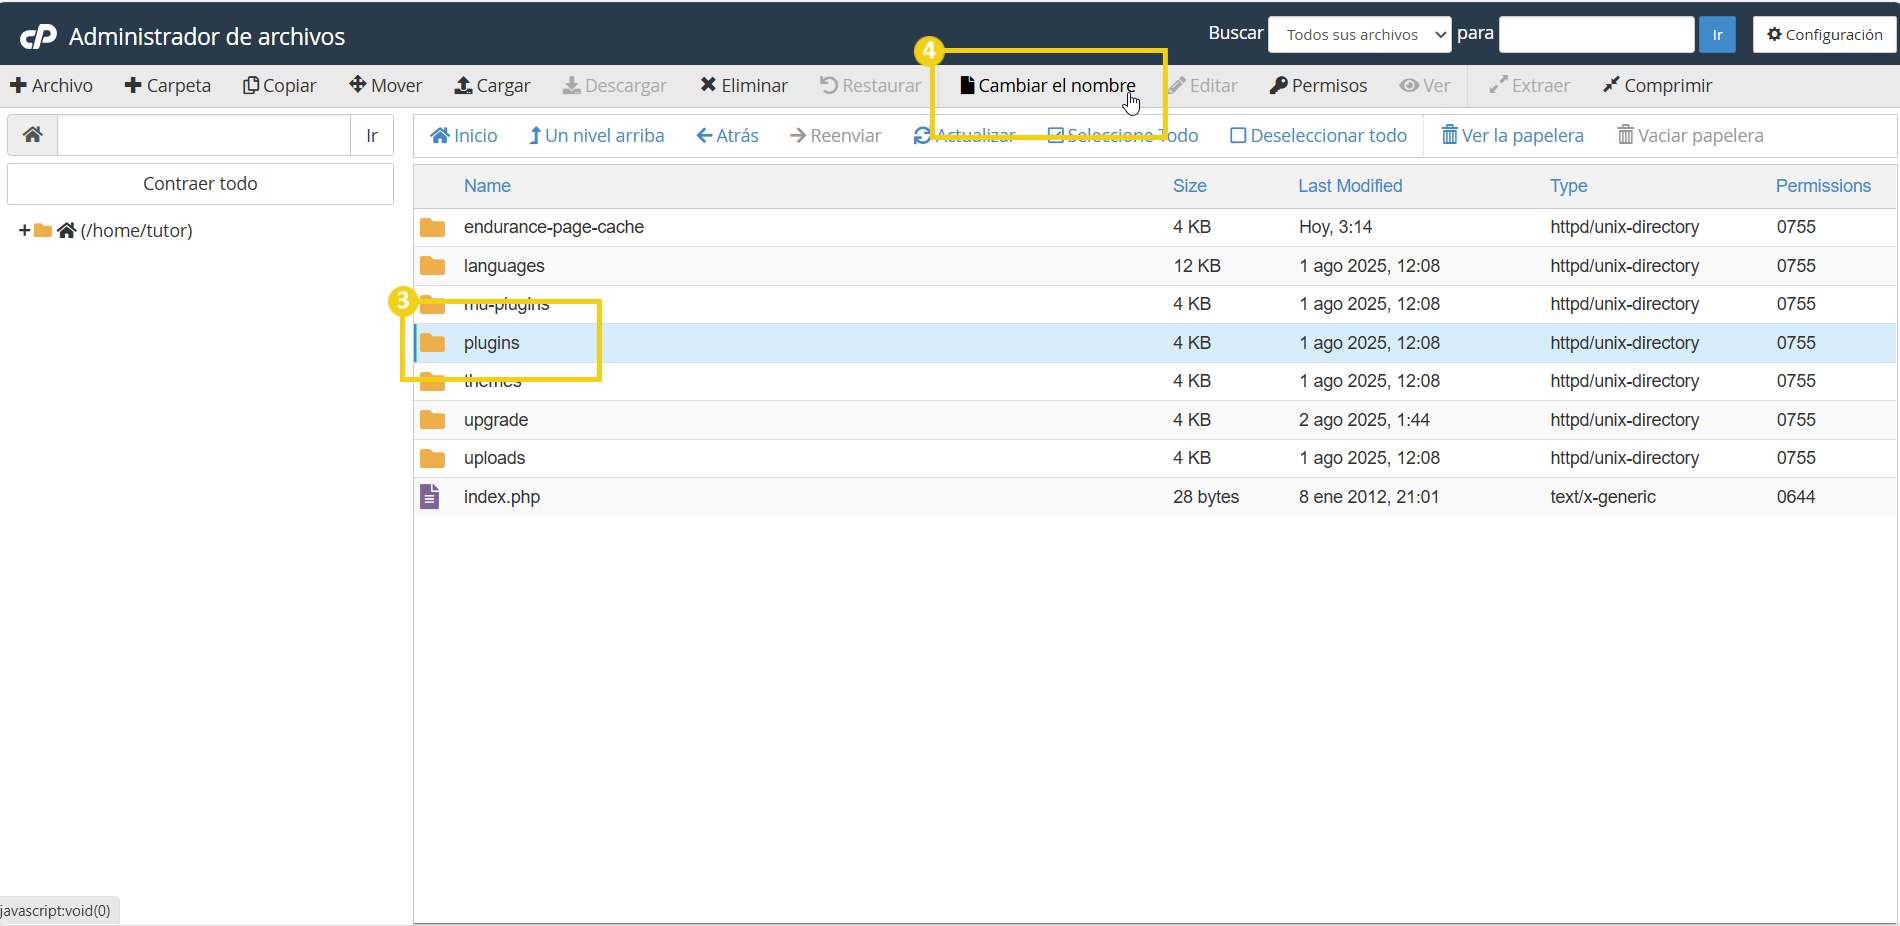Image resolution: width=1900 pixels, height=926 pixels.
Task: Click the 28 bytes size cell
Action: point(1206,497)
